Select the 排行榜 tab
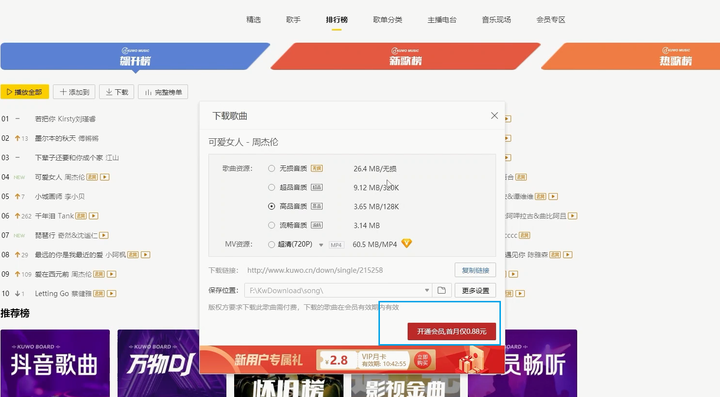 [337, 20]
